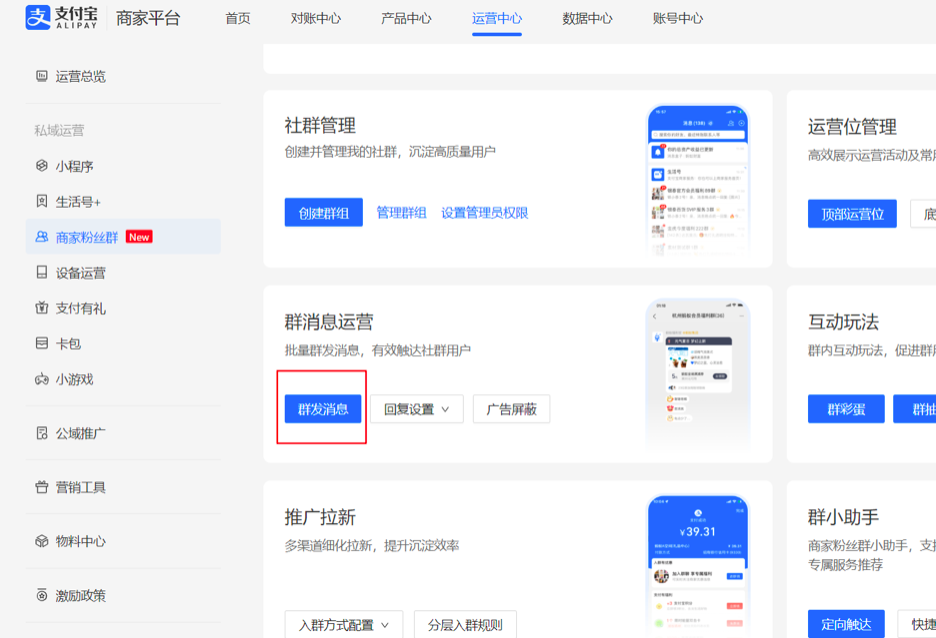Screen dimensions: 936x638
Task: Switch to the 数据中心 tab
Action: click(x=587, y=18)
